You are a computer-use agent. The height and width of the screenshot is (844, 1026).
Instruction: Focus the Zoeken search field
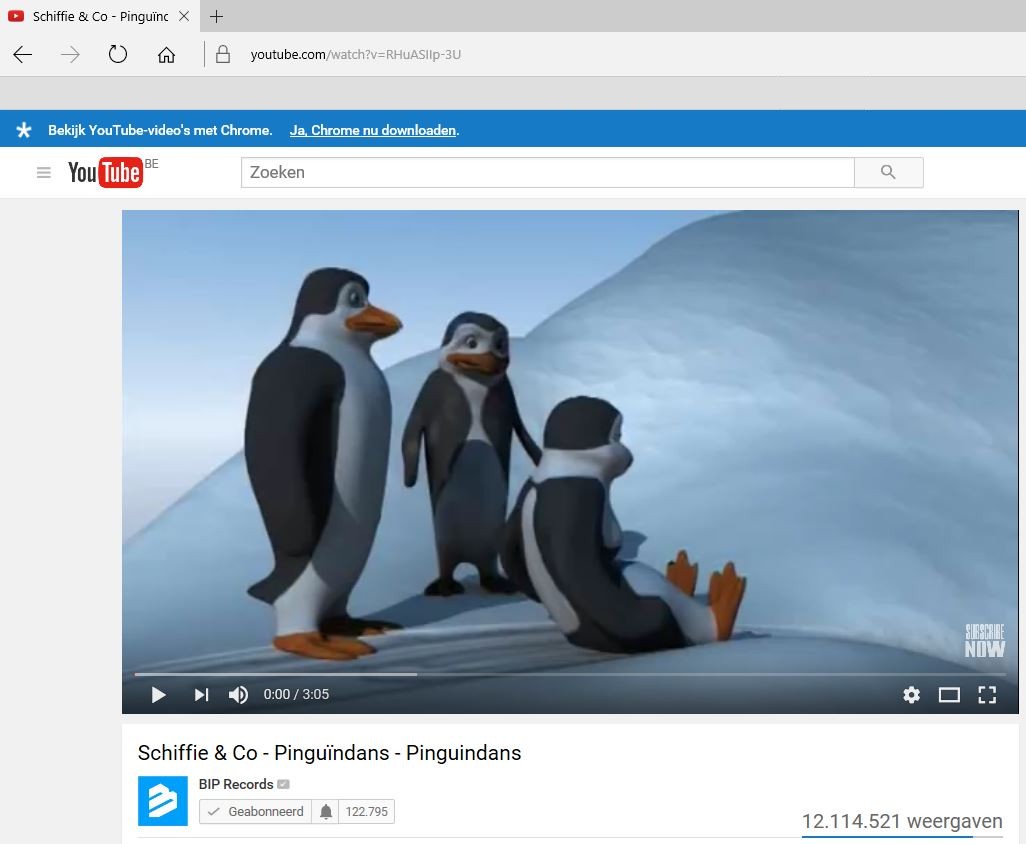[548, 172]
